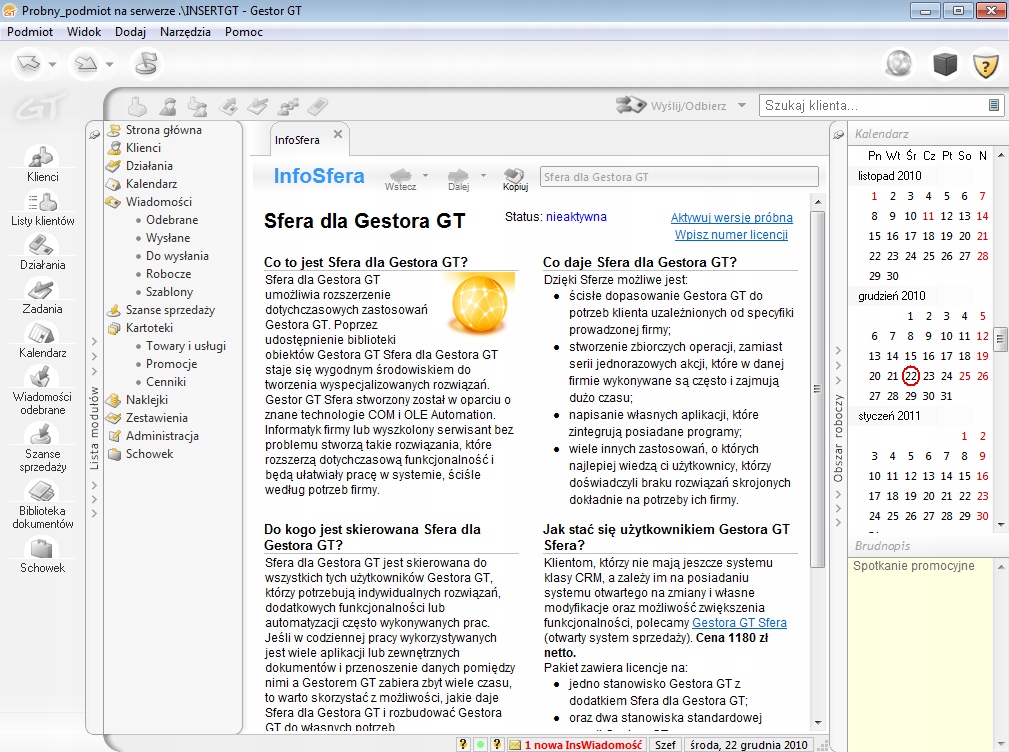Click the Wpisz numer licencji link

coord(731,235)
